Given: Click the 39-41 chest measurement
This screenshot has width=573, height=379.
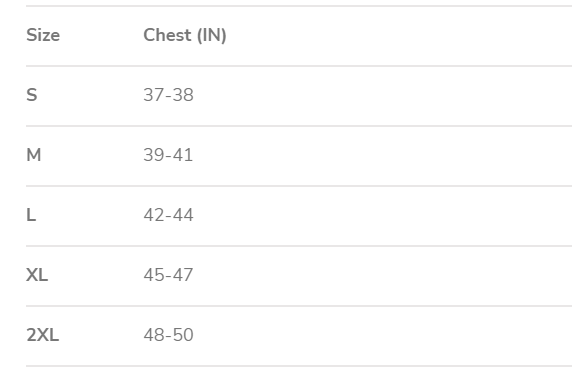Looking at the screenshot, I should 168,155.
